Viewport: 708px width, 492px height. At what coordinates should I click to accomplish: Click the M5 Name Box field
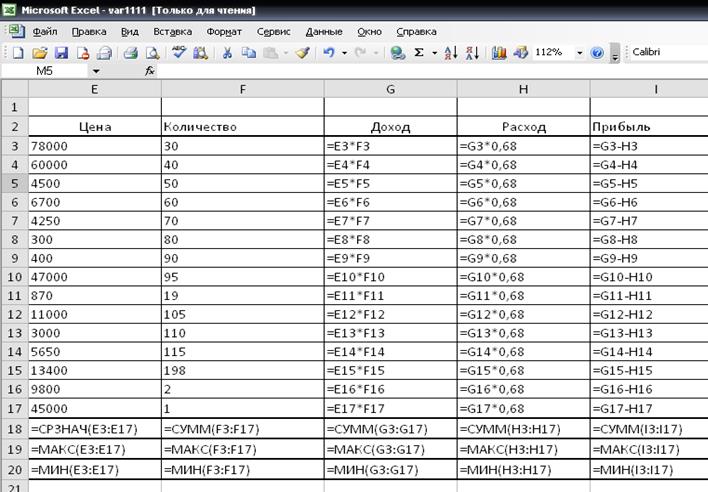click(45, 71)
